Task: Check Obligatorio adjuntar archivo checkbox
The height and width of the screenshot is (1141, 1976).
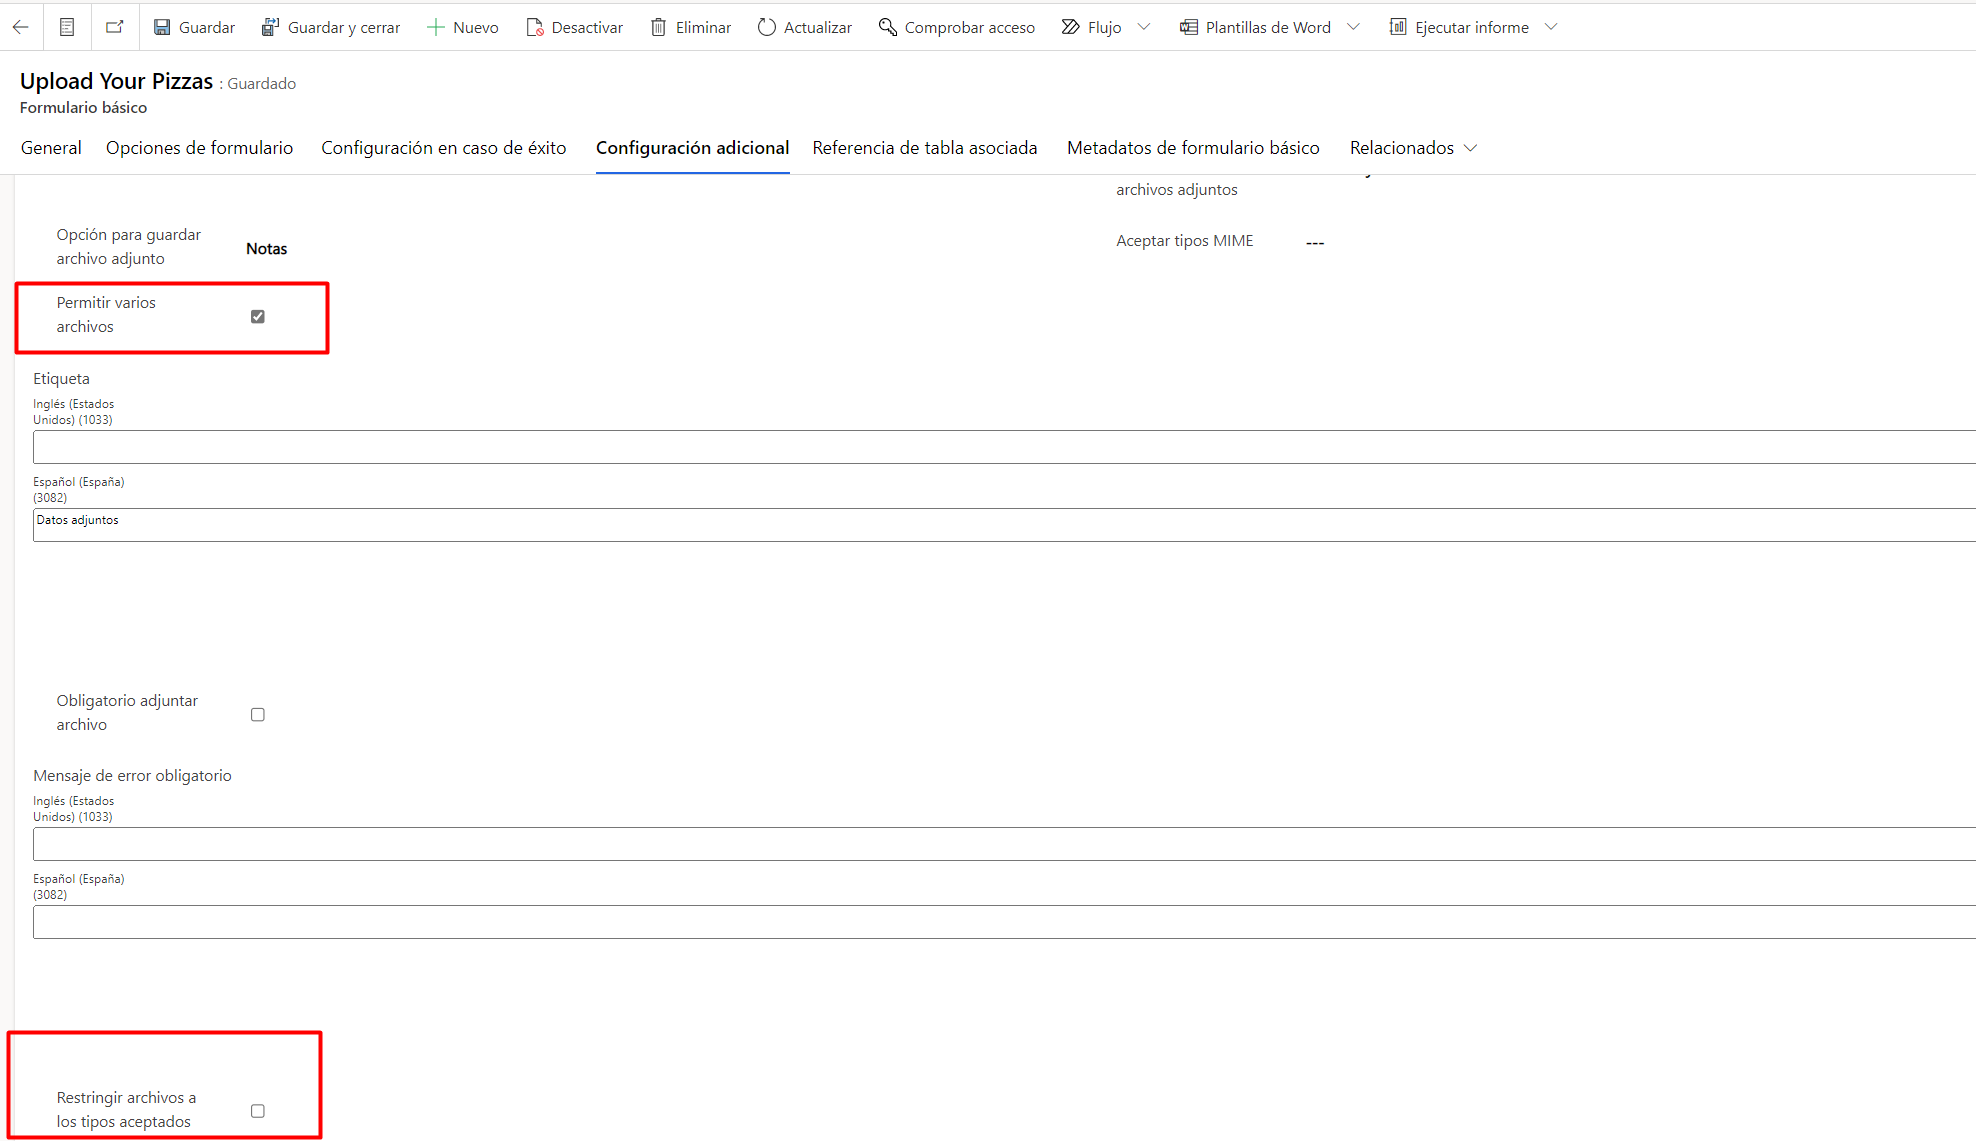Action: [x=258, y=714]
